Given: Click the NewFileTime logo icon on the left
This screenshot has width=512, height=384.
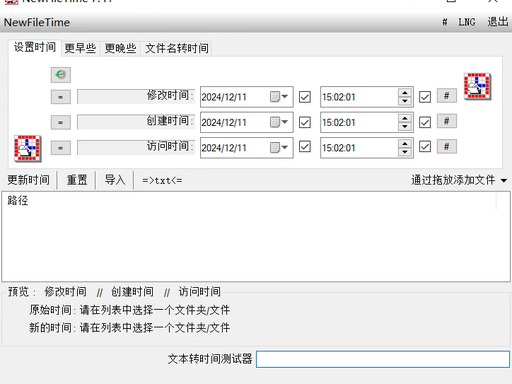Looking at the screenshot, I should (28, 148).
